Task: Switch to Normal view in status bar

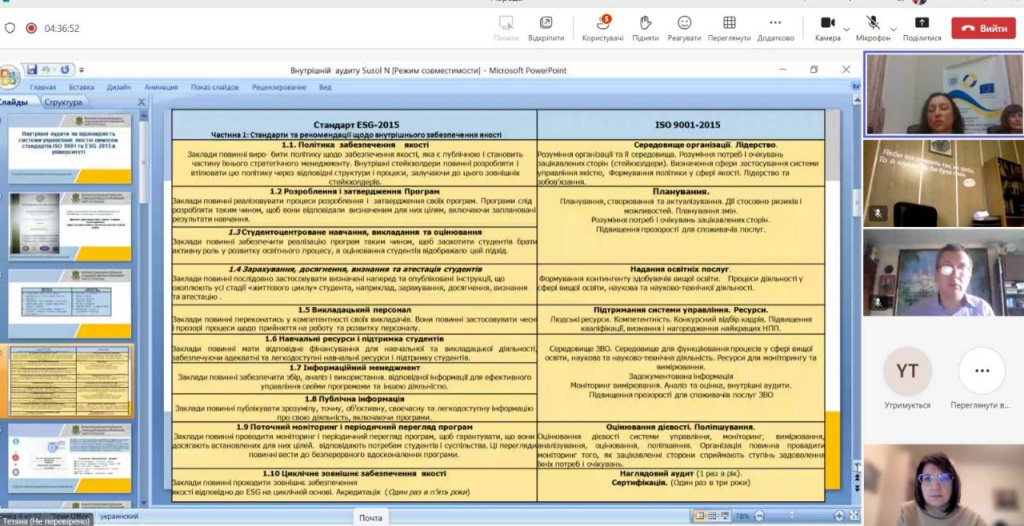Action: (699, 516)
